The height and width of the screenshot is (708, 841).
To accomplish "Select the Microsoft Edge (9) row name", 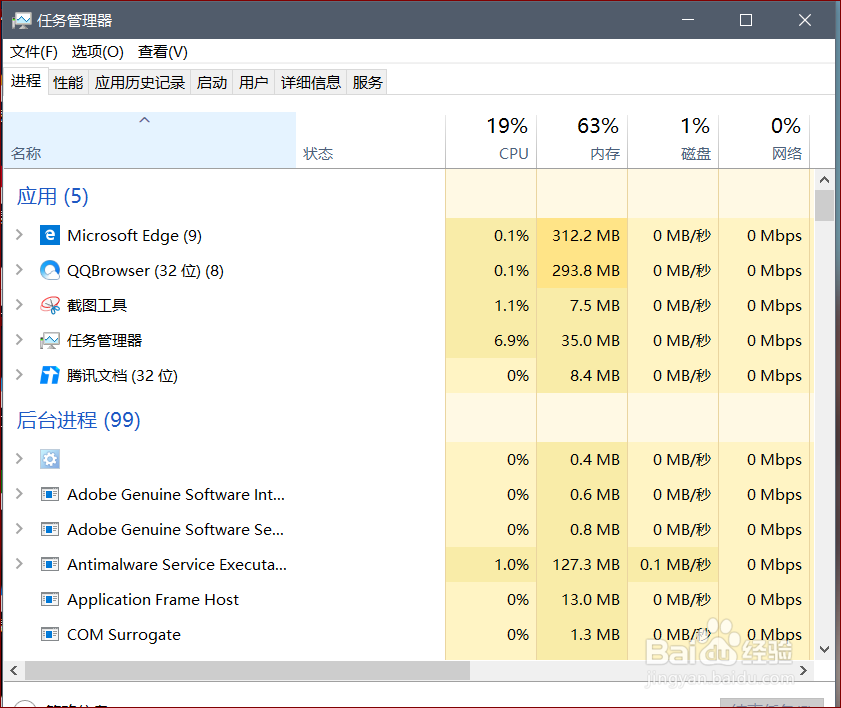I will (134, 235).
